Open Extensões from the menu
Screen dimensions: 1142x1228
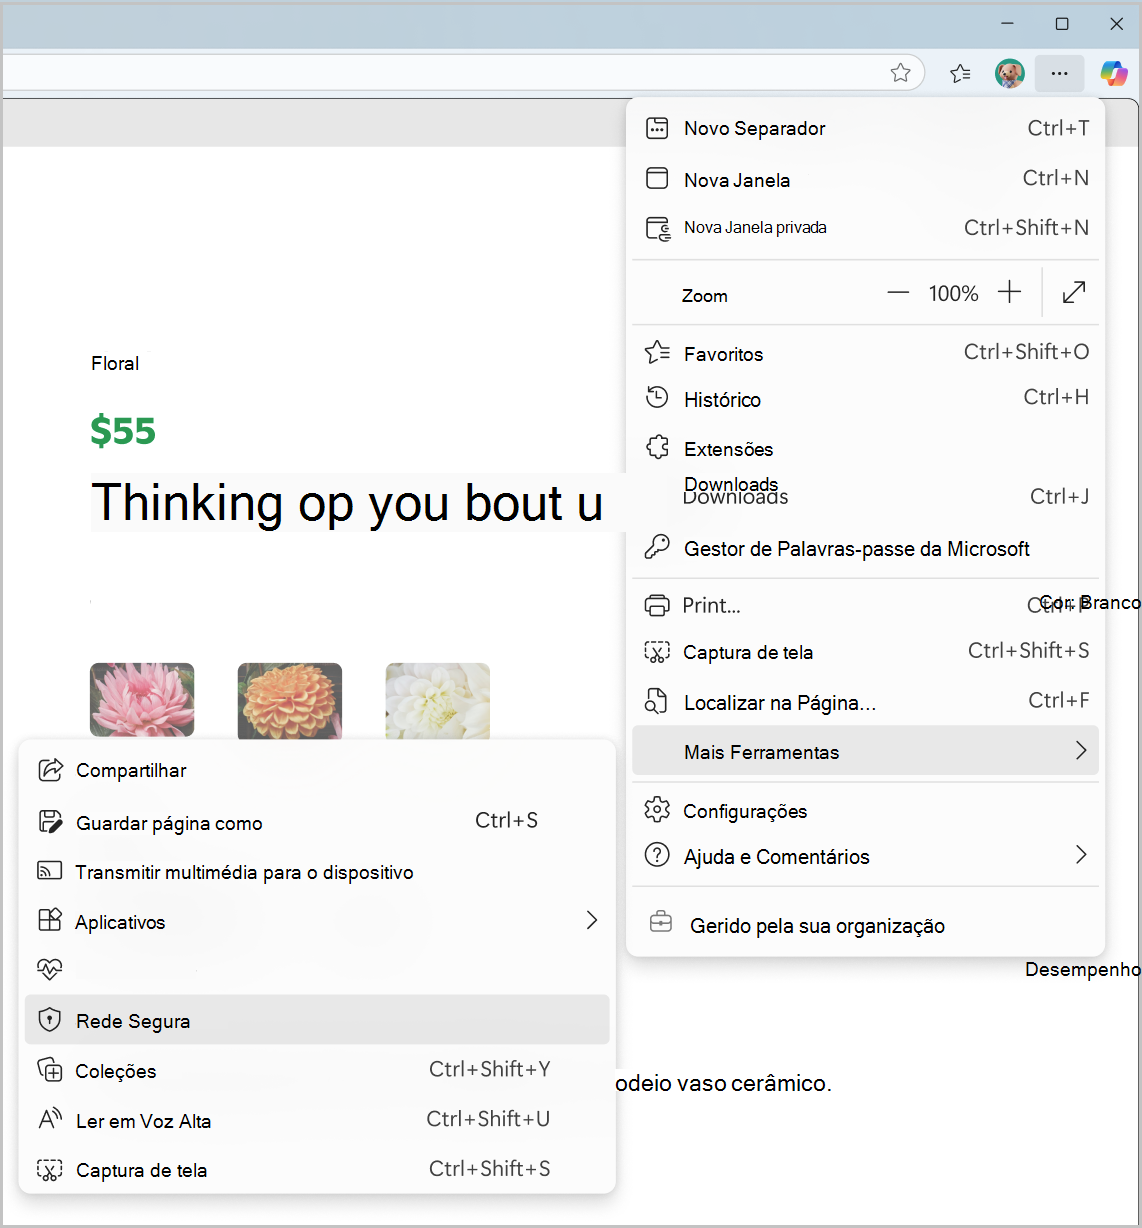point(866,448)
